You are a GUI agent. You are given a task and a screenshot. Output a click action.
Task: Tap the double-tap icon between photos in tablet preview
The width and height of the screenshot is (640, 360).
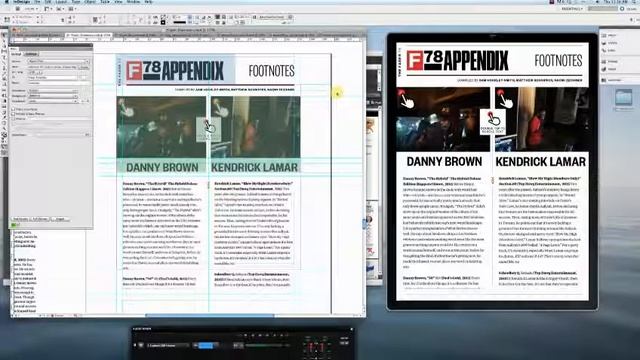(x=493, y=122)
